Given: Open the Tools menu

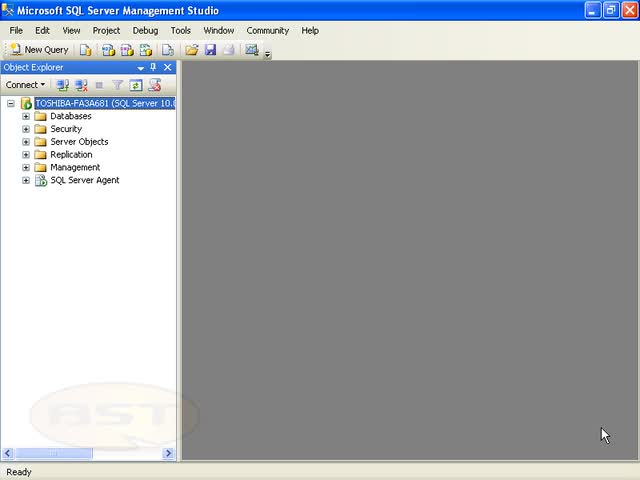Looking at the screenshot, I should (x=180, y=31).
